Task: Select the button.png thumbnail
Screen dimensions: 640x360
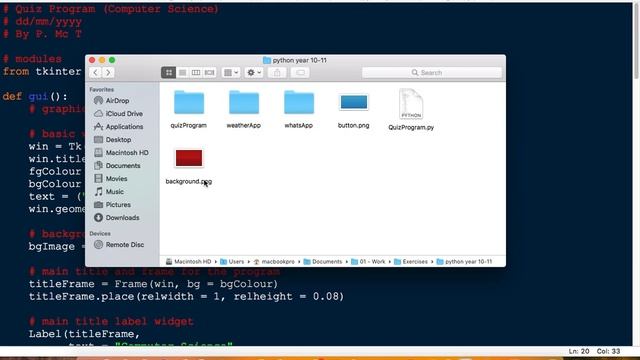Action: point(354,102)
